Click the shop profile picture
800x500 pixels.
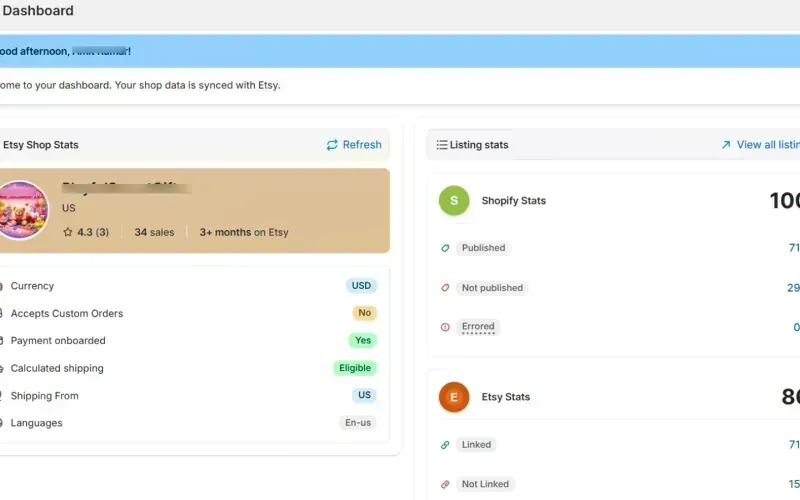click(21, 210)
